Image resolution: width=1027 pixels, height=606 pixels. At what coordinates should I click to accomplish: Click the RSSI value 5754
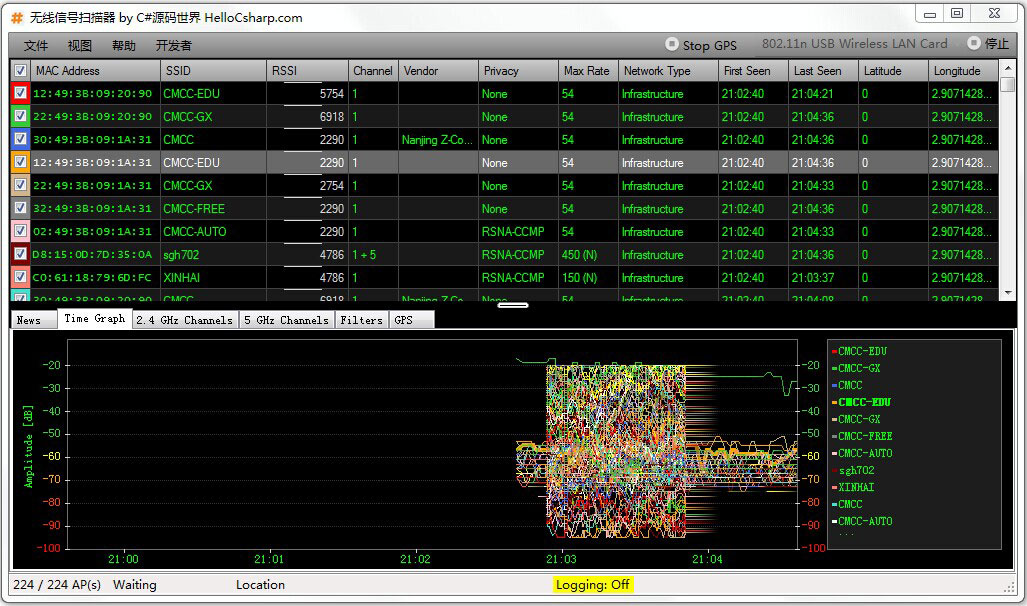331,94
